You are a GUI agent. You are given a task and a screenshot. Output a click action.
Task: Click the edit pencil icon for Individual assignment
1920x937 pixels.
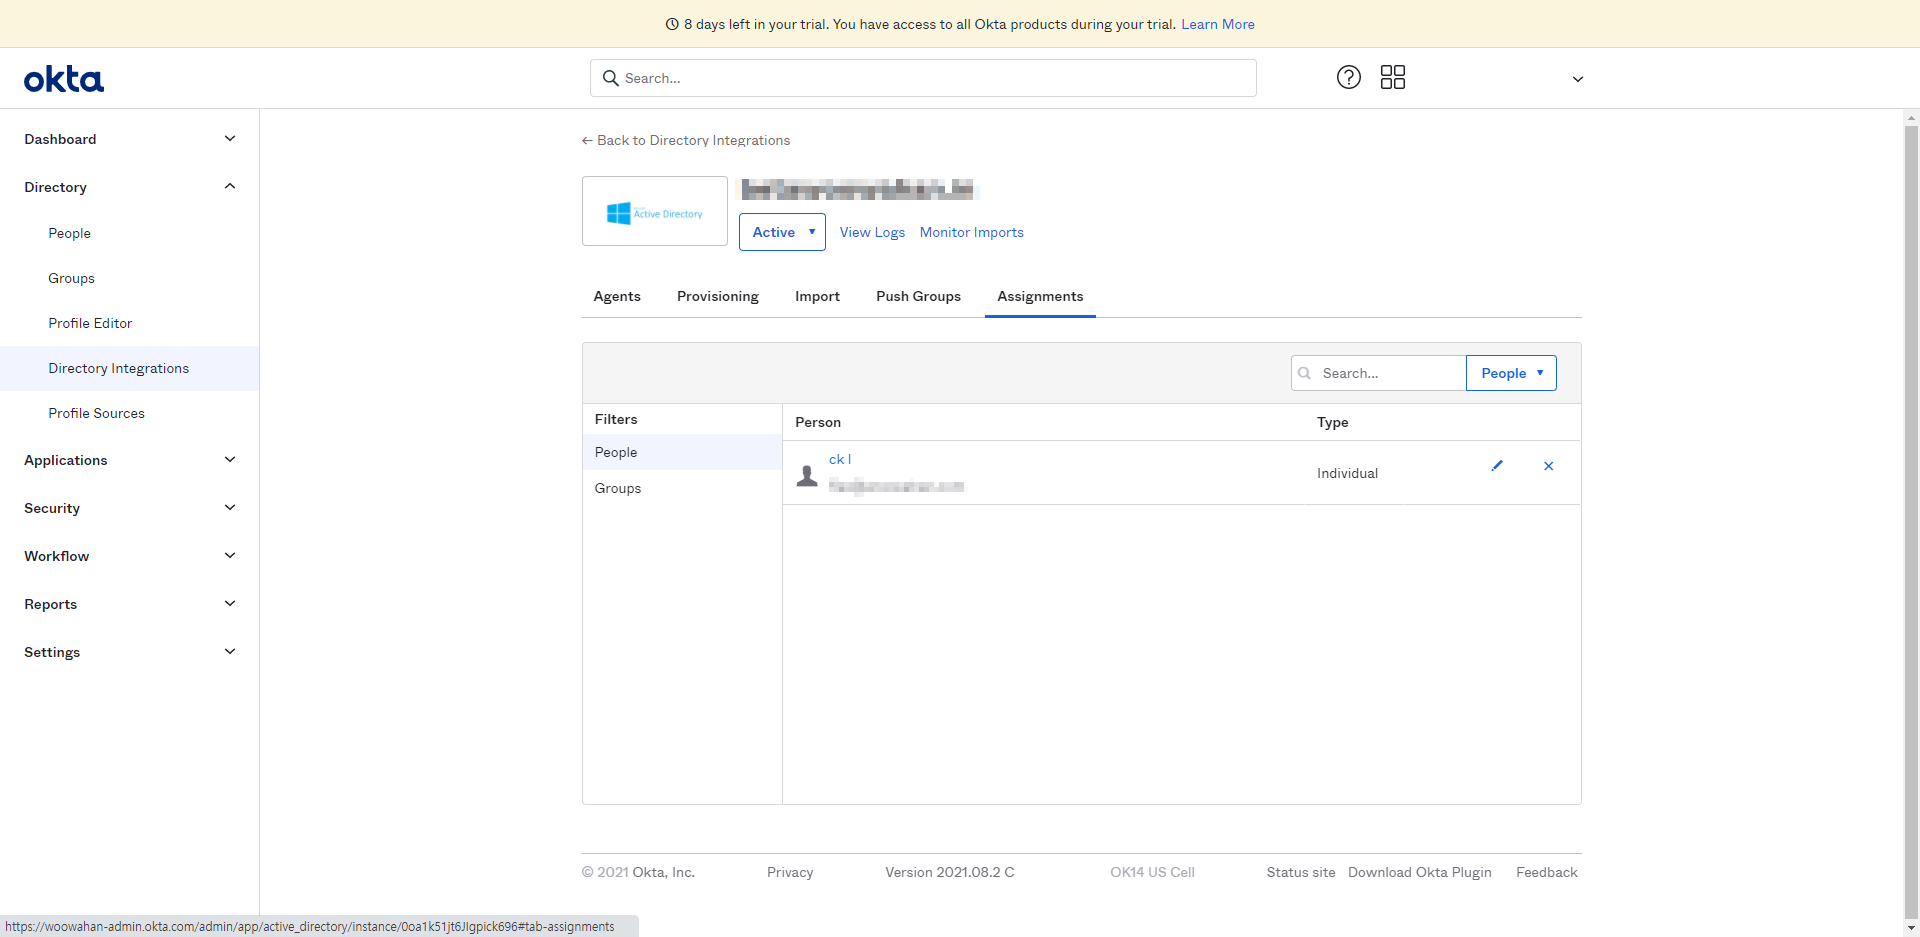coord(1497,466)
